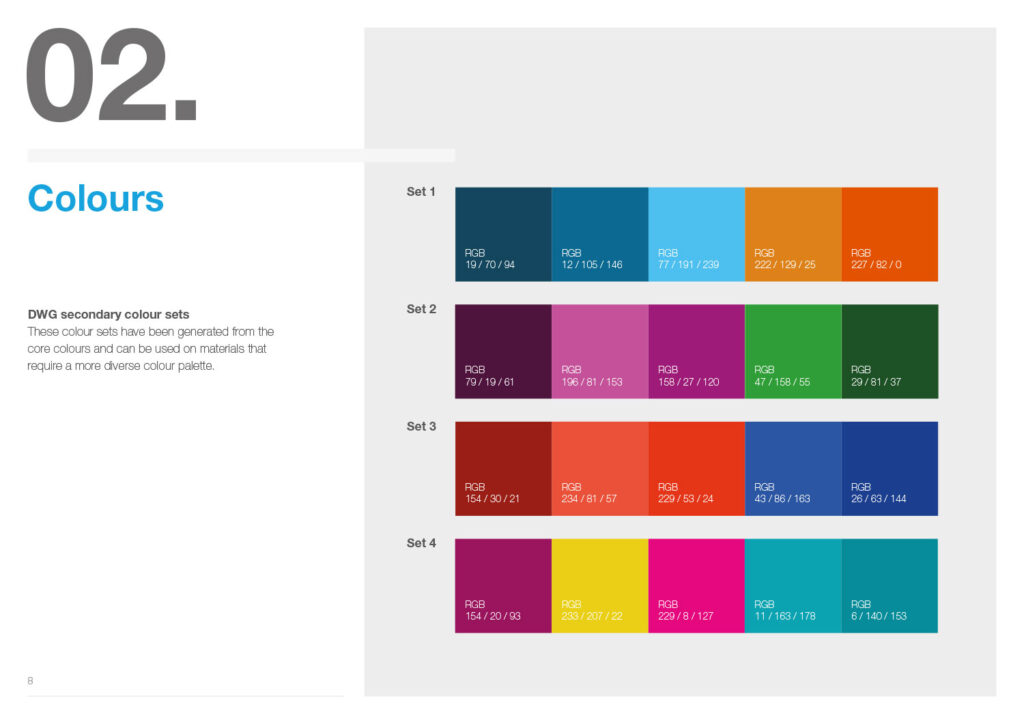Select the navy swatch RGB 26 / 63 / 144

pos(890,469)
